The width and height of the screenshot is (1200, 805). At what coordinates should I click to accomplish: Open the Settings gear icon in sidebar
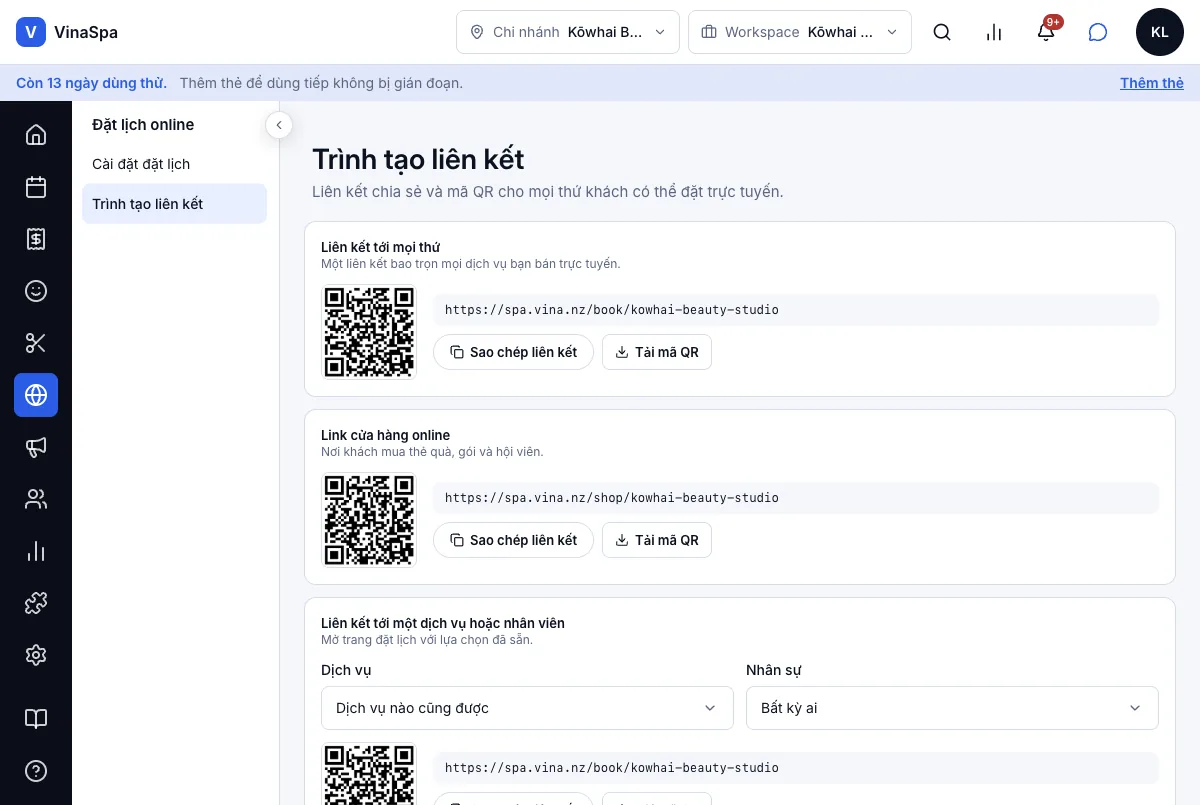point(36,654)
